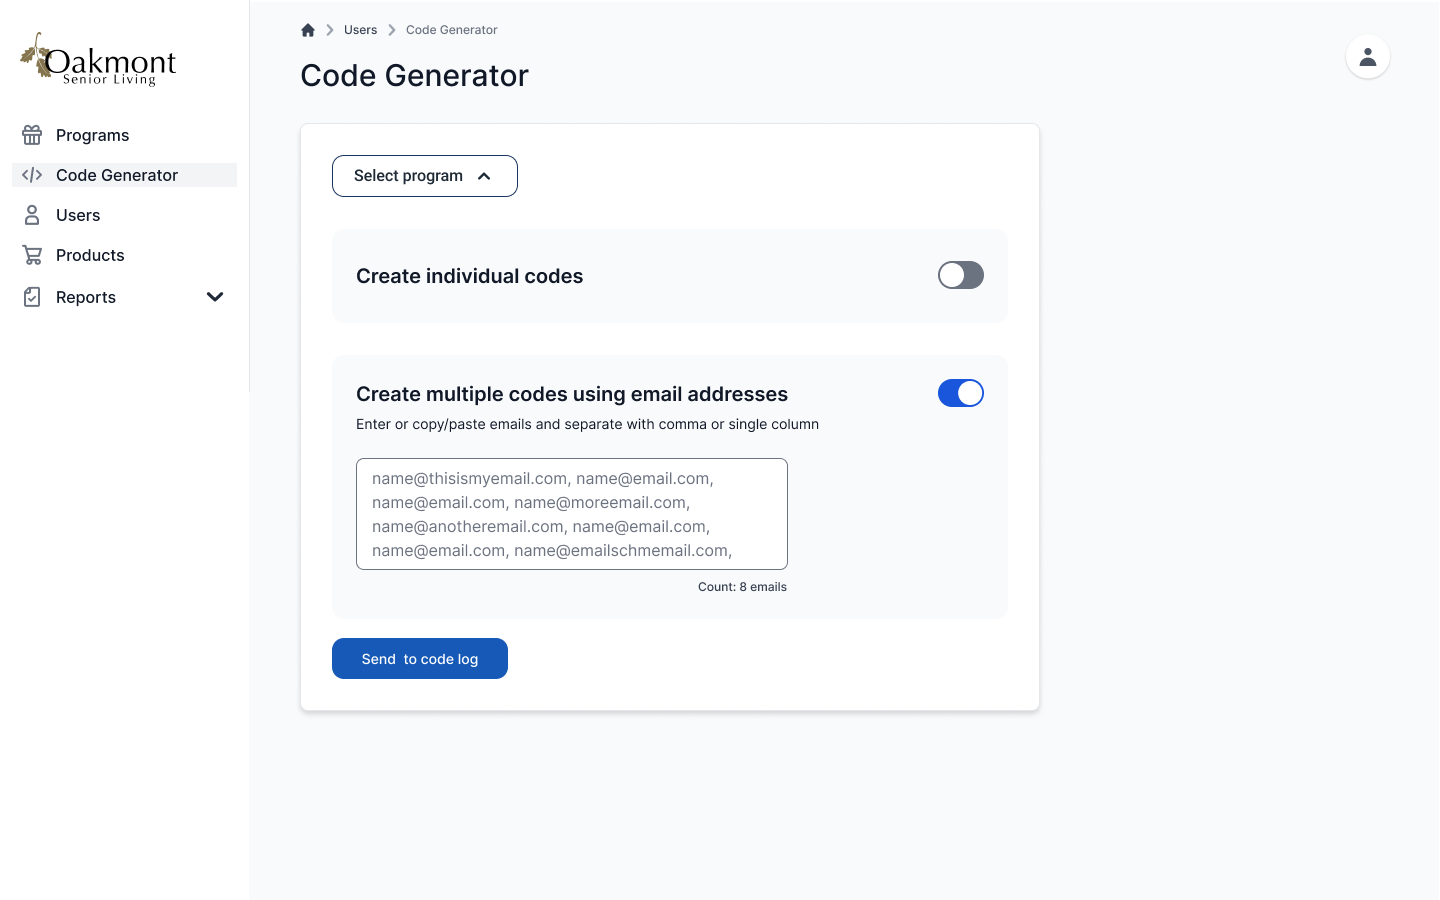The width and height of the screenshot is (1440, 900).
Task: Click the Products shopping cart icon
Action: (32, 255)
